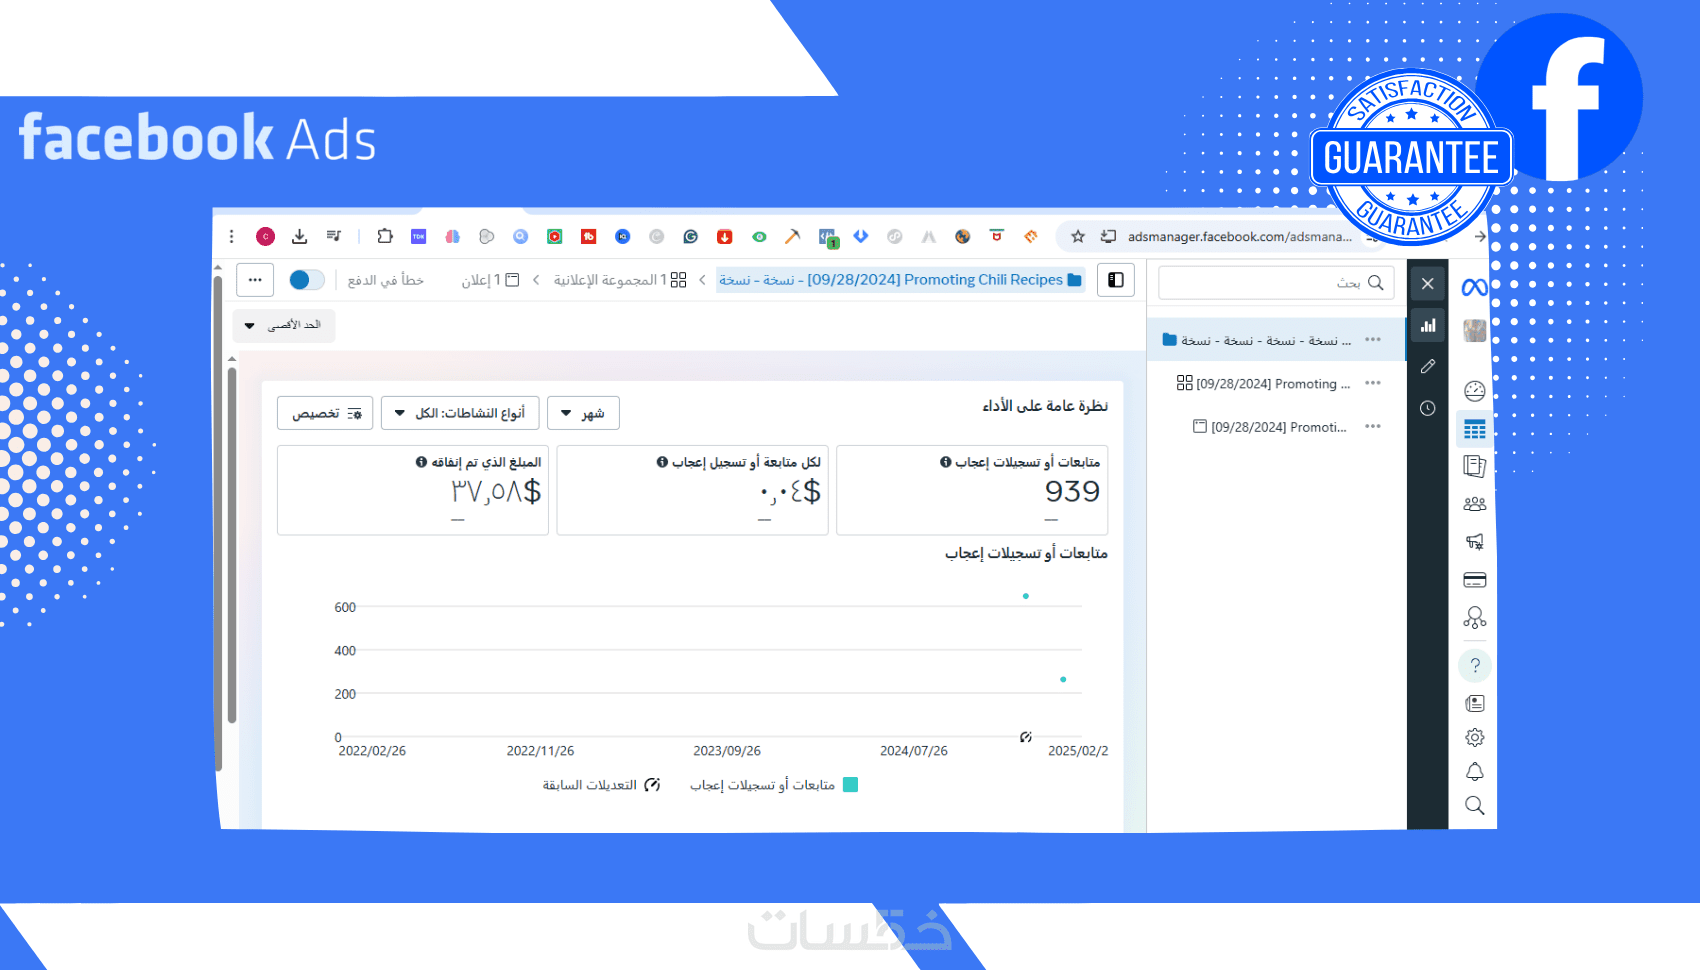Image resolution: width=1700 pixels, height=970 pixels.
Task: Select the متابعات أو تسجيلات إعجاب 939 card
Action: tap(972, 490)
